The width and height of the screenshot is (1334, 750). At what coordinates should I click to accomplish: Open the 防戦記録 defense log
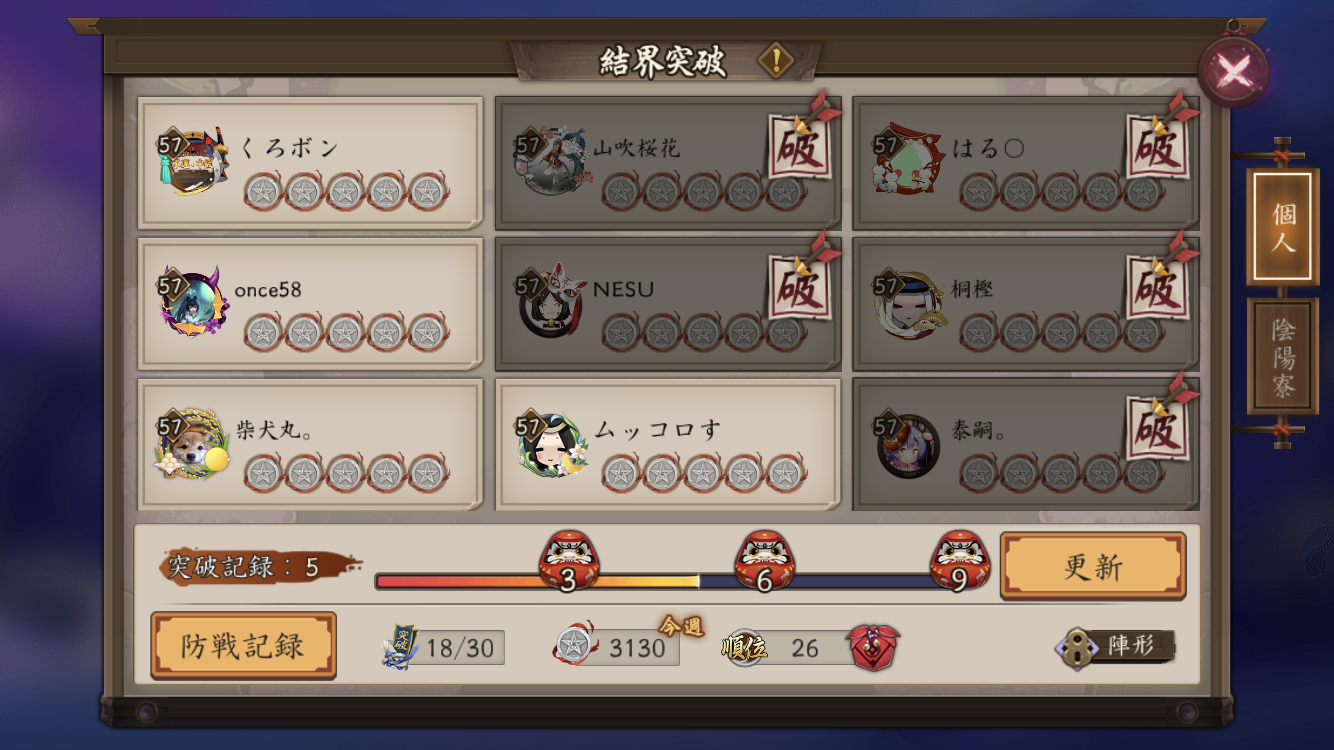[243, 646]
